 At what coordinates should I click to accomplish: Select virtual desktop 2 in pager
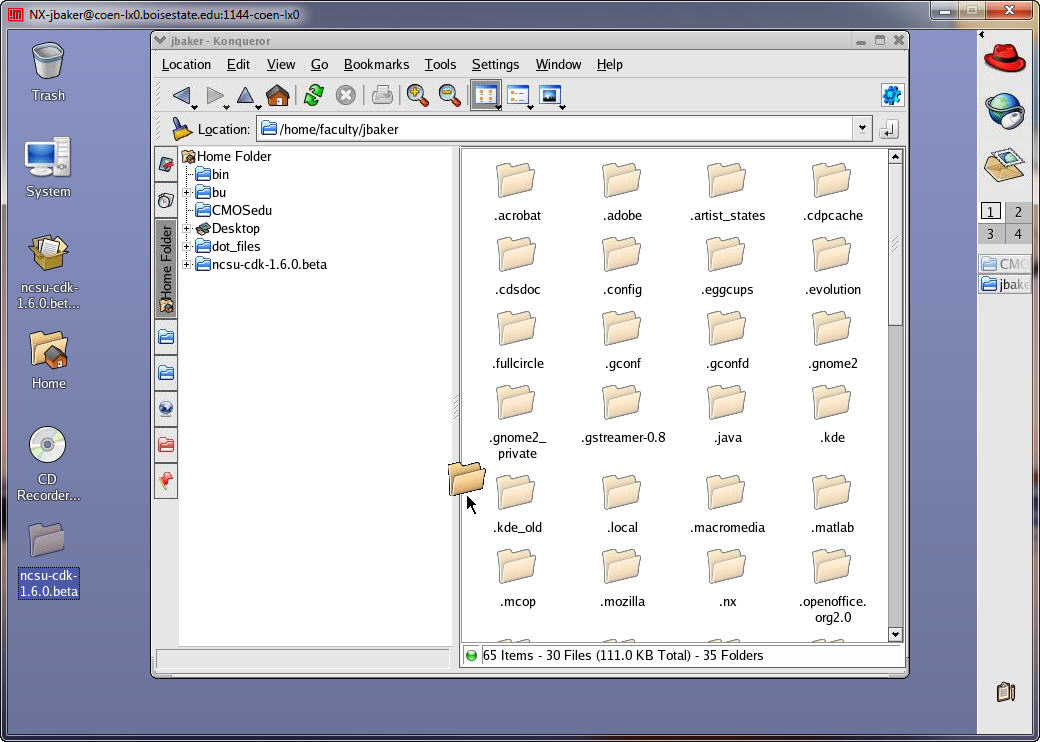point(1018,212)
